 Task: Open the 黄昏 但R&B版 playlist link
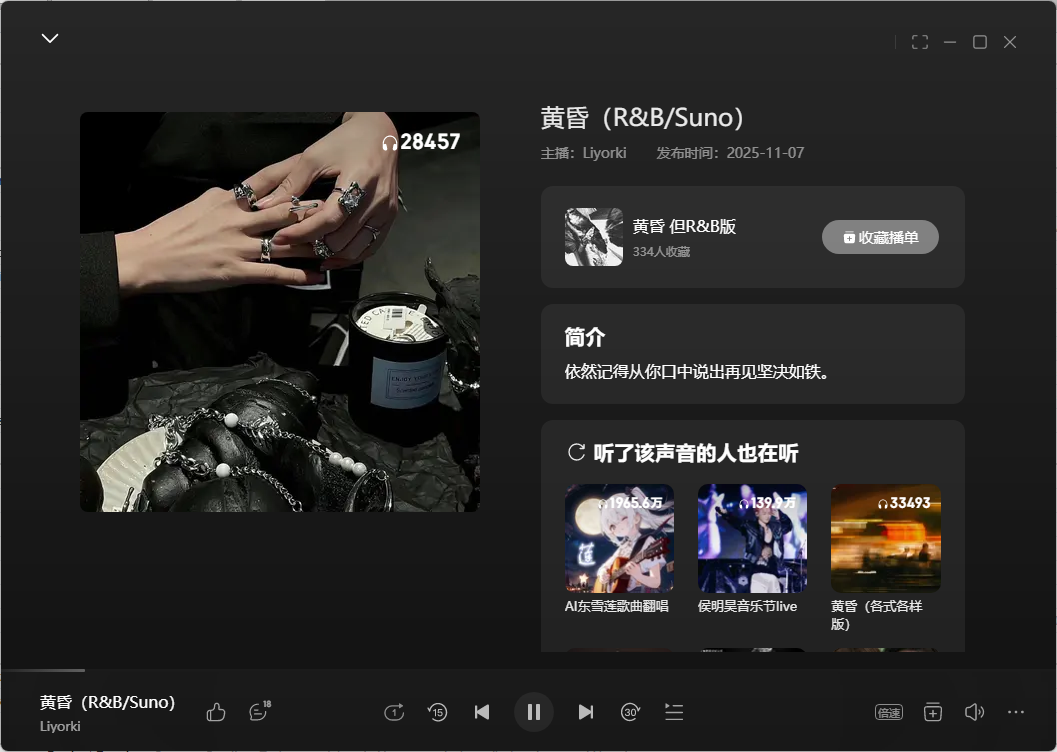click(684, 227)
